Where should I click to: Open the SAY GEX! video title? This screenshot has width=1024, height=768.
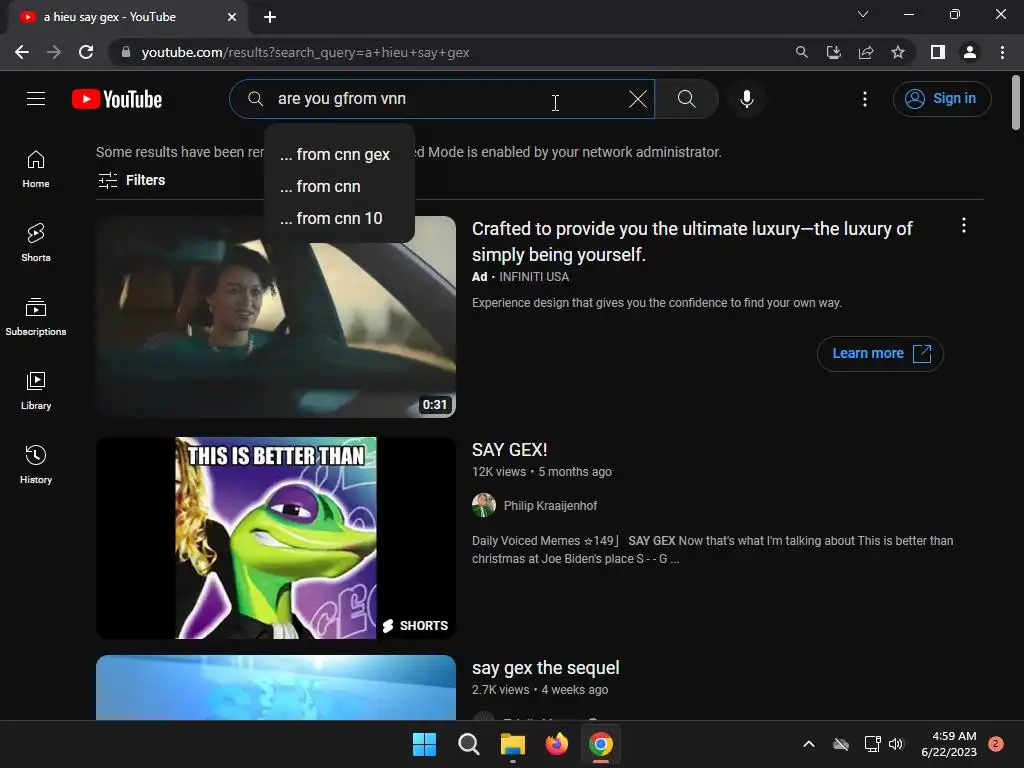click(x=509, y=450)
